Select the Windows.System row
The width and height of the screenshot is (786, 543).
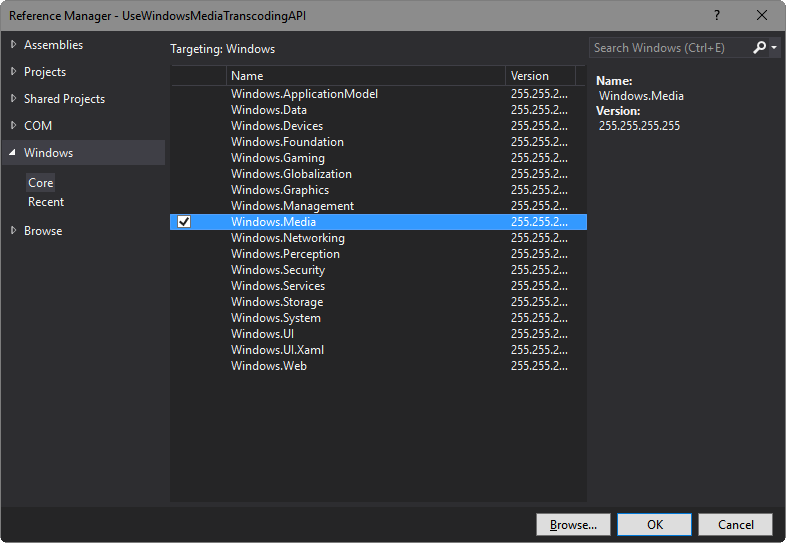click(378, 318)
